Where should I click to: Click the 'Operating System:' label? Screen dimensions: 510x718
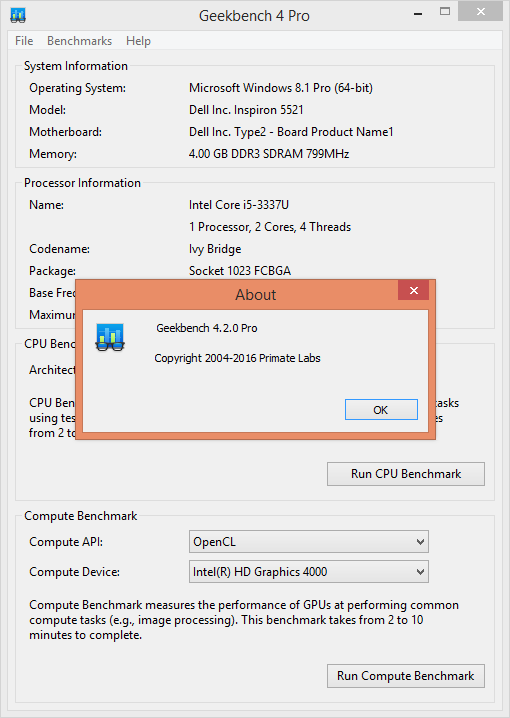click(77, 88)
